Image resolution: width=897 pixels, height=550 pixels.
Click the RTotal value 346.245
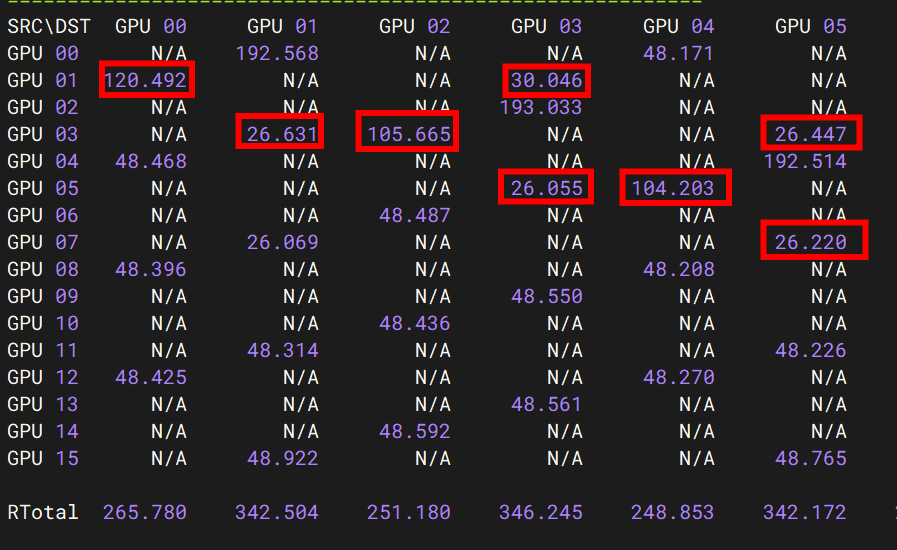coord(541,512)
